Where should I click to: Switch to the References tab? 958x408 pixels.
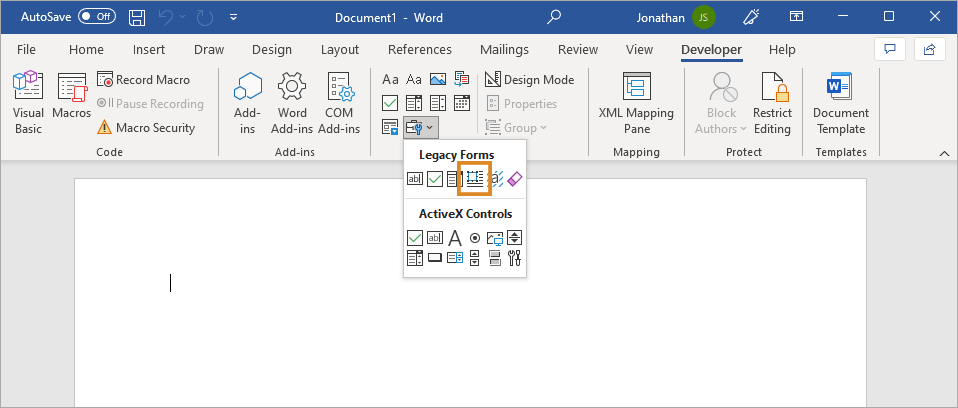(x=420, y=49)
